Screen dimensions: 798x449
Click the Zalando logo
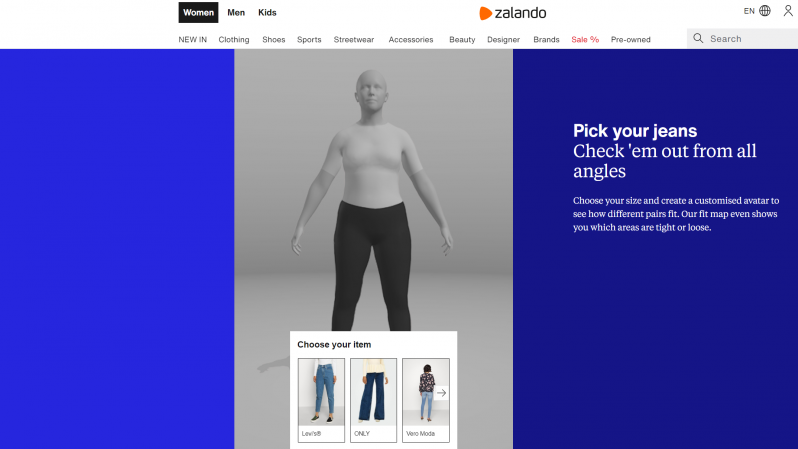tap(512, 13)
